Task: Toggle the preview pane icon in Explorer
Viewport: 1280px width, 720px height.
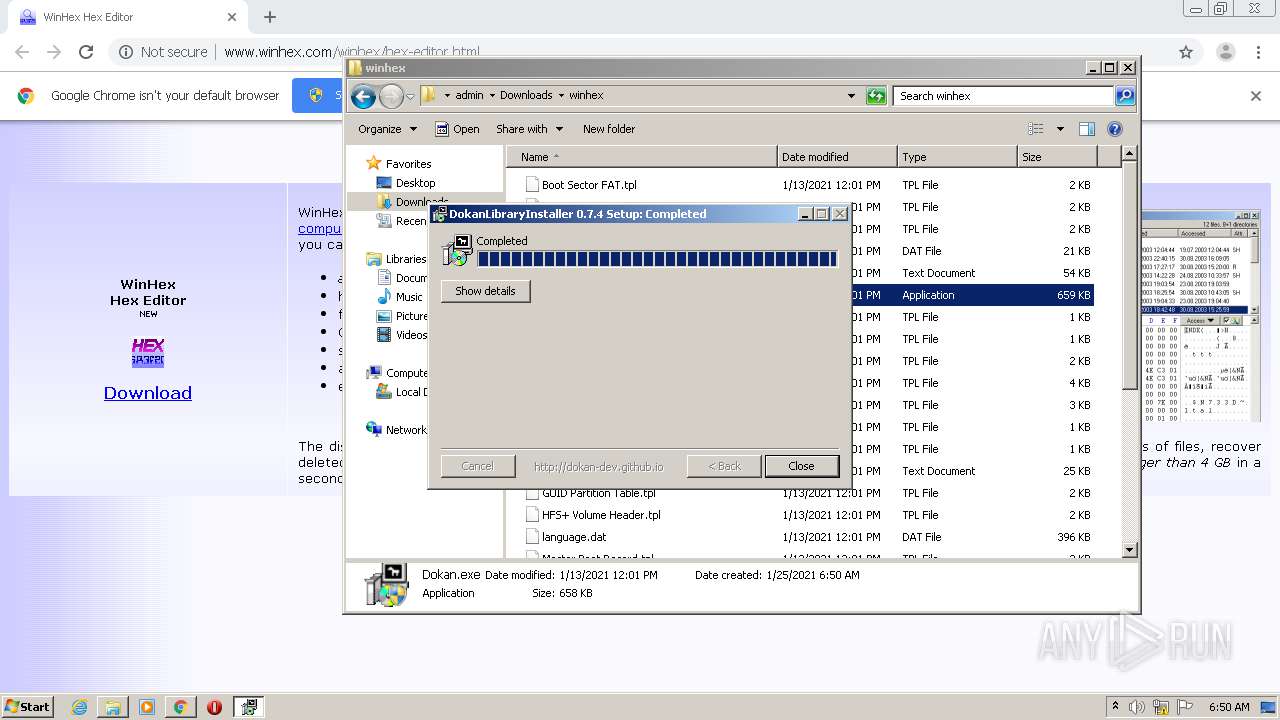Action: (x=1087, y=129)
